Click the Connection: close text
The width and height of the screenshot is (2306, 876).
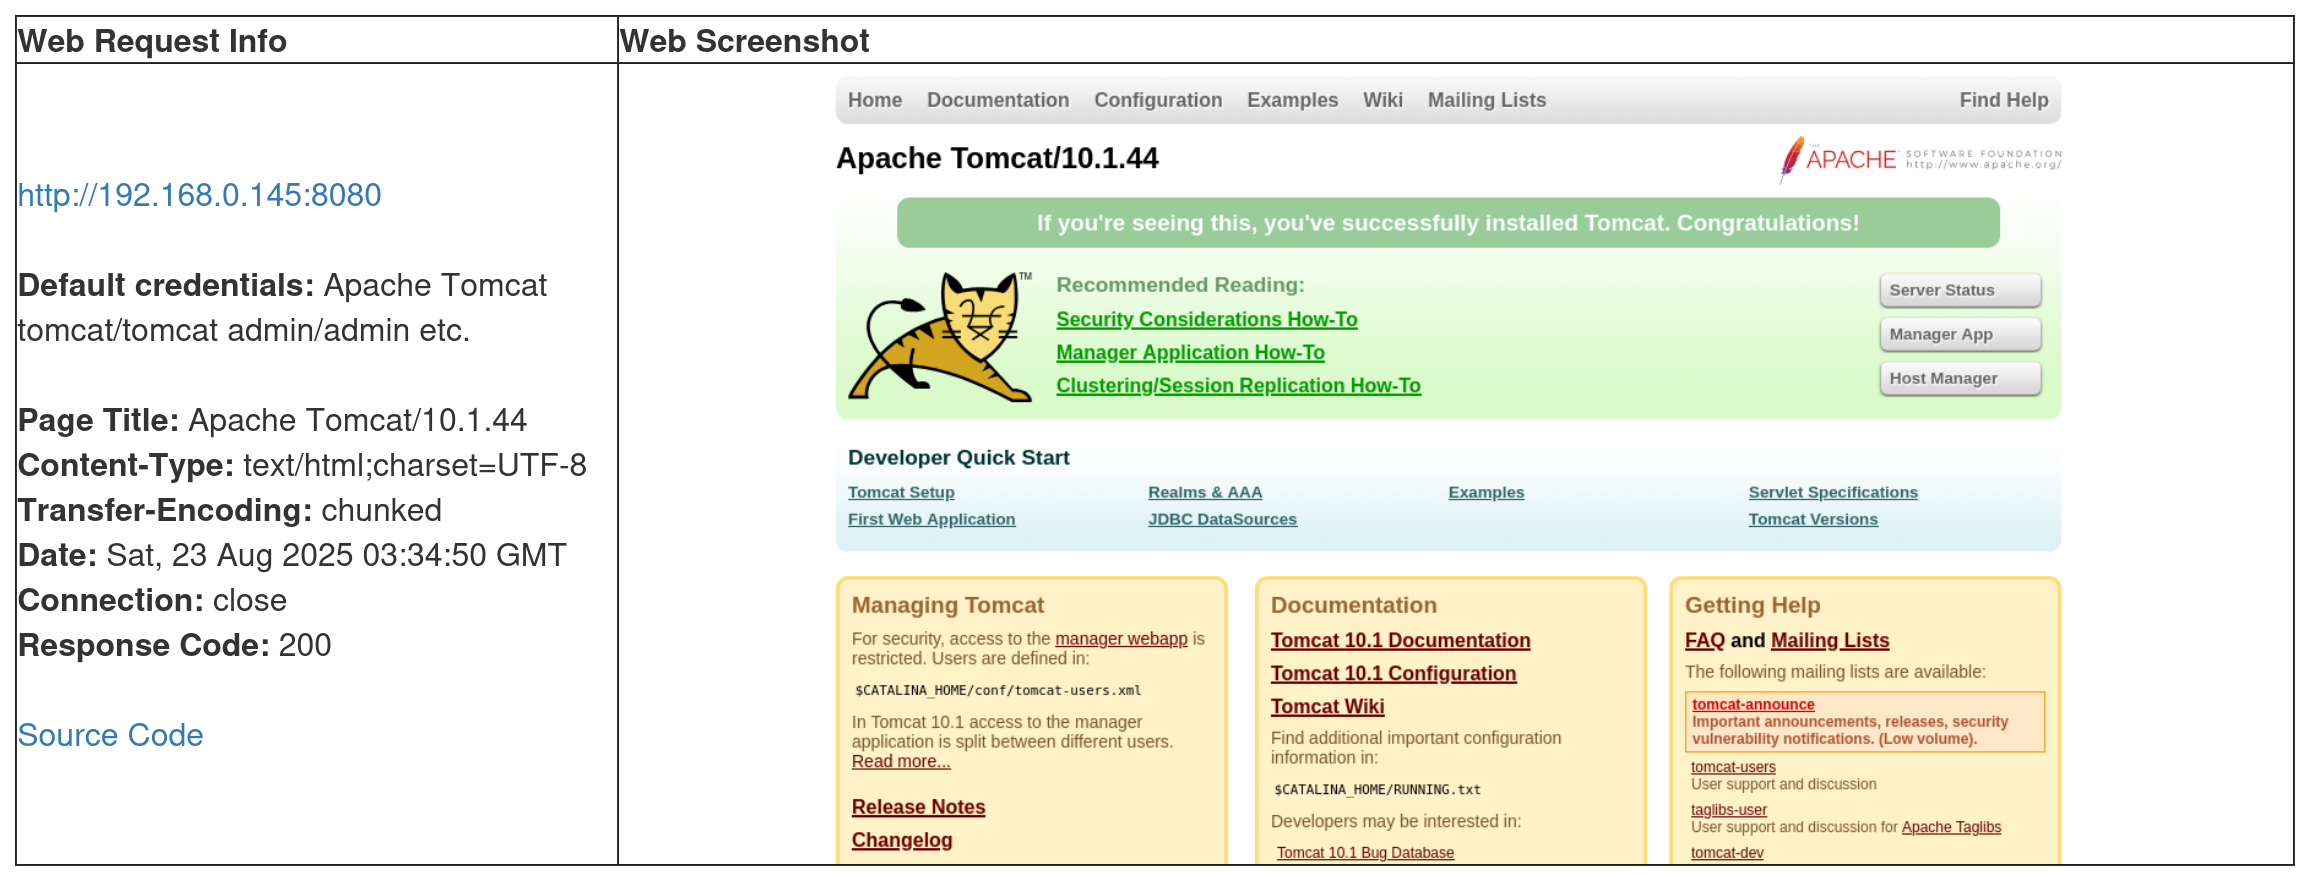click(152, 600)
